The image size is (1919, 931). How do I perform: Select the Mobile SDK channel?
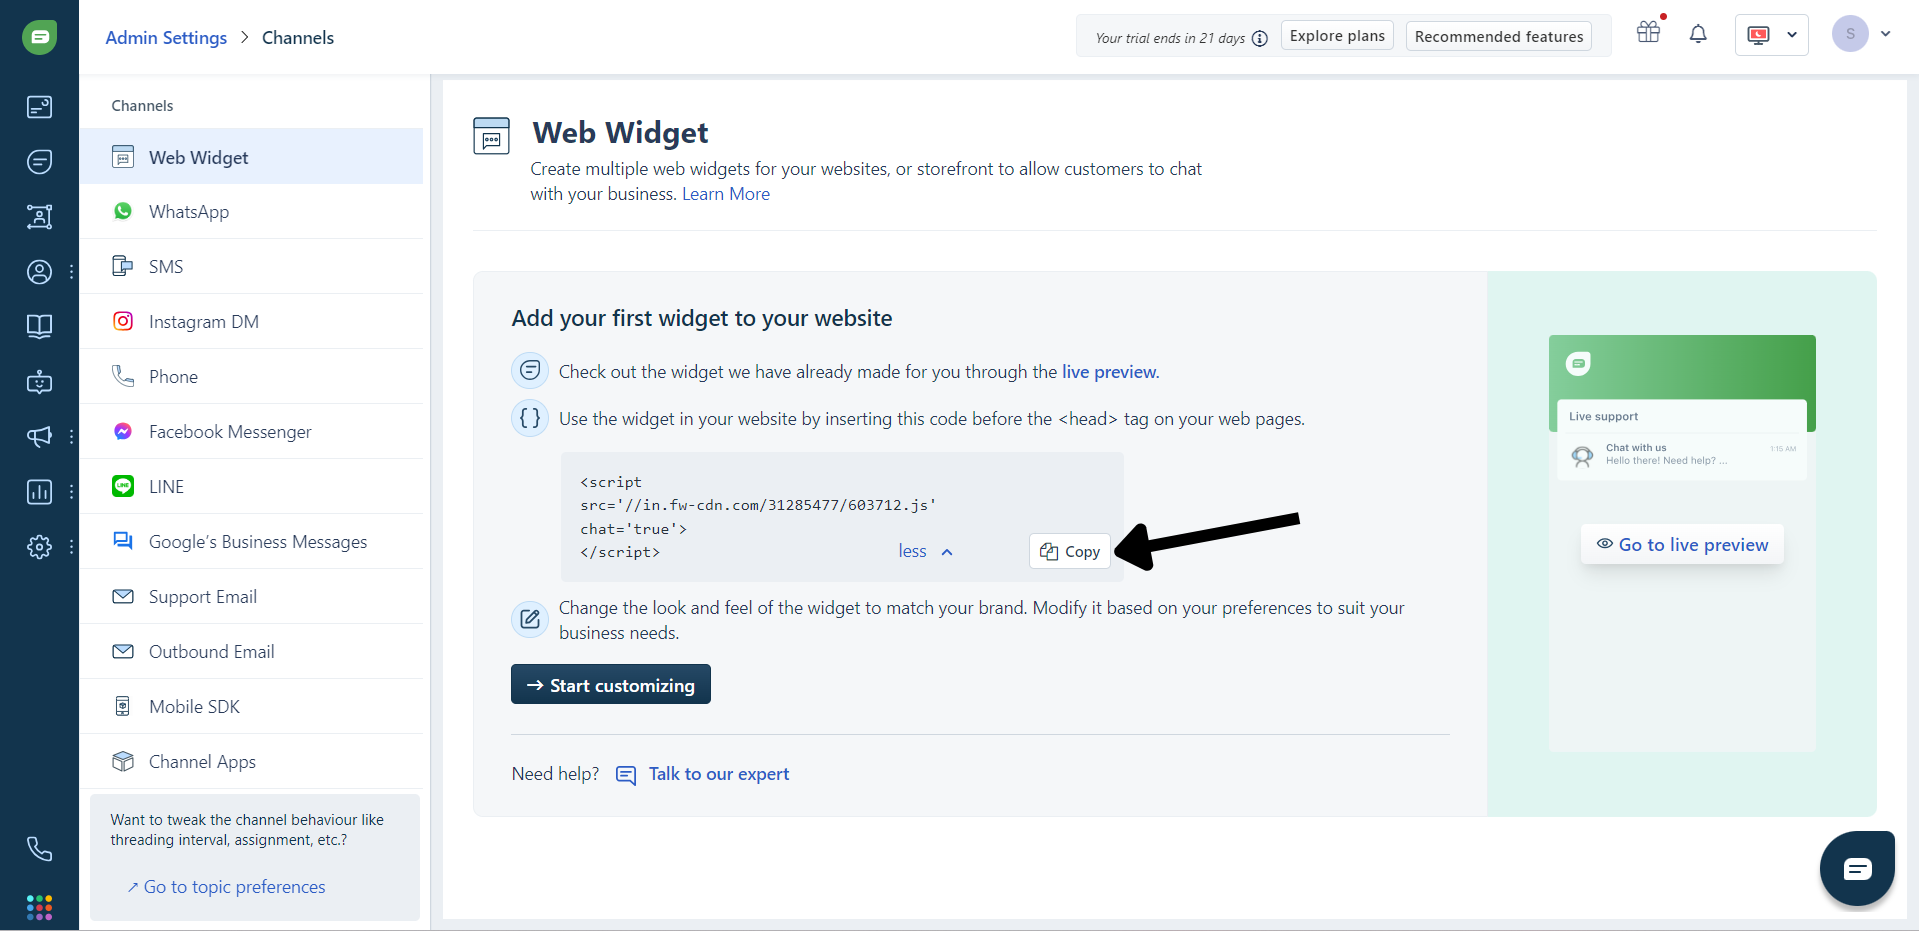point(251,707)
